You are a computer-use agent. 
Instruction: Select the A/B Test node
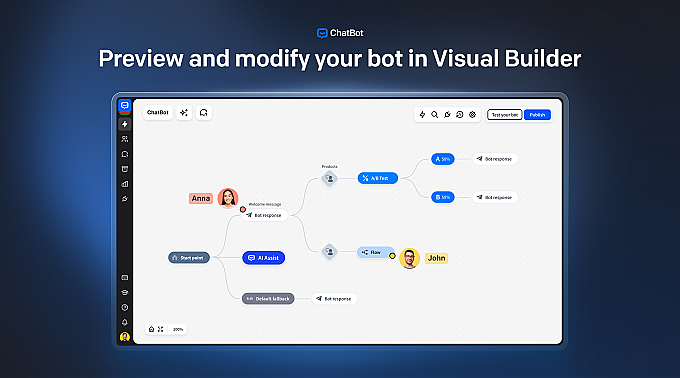point(377,178)
